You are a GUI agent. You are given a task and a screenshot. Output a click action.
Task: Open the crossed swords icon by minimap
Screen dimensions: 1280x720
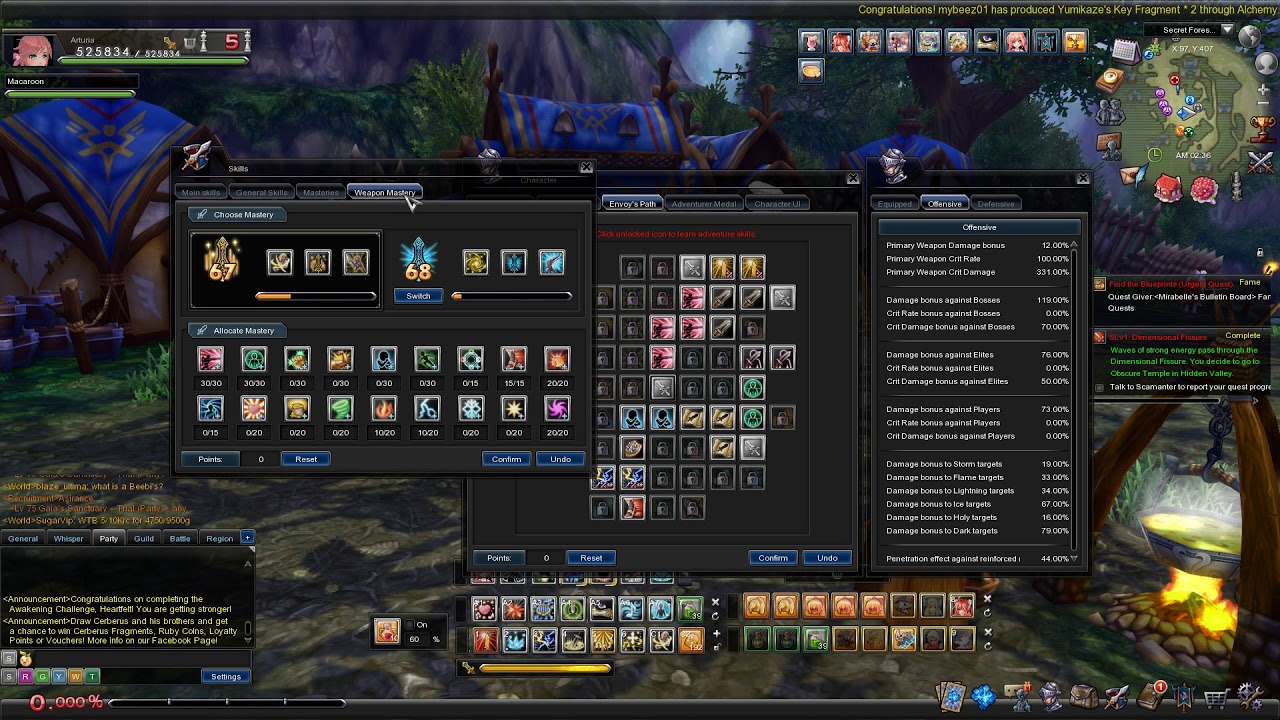coord(1260,161)
